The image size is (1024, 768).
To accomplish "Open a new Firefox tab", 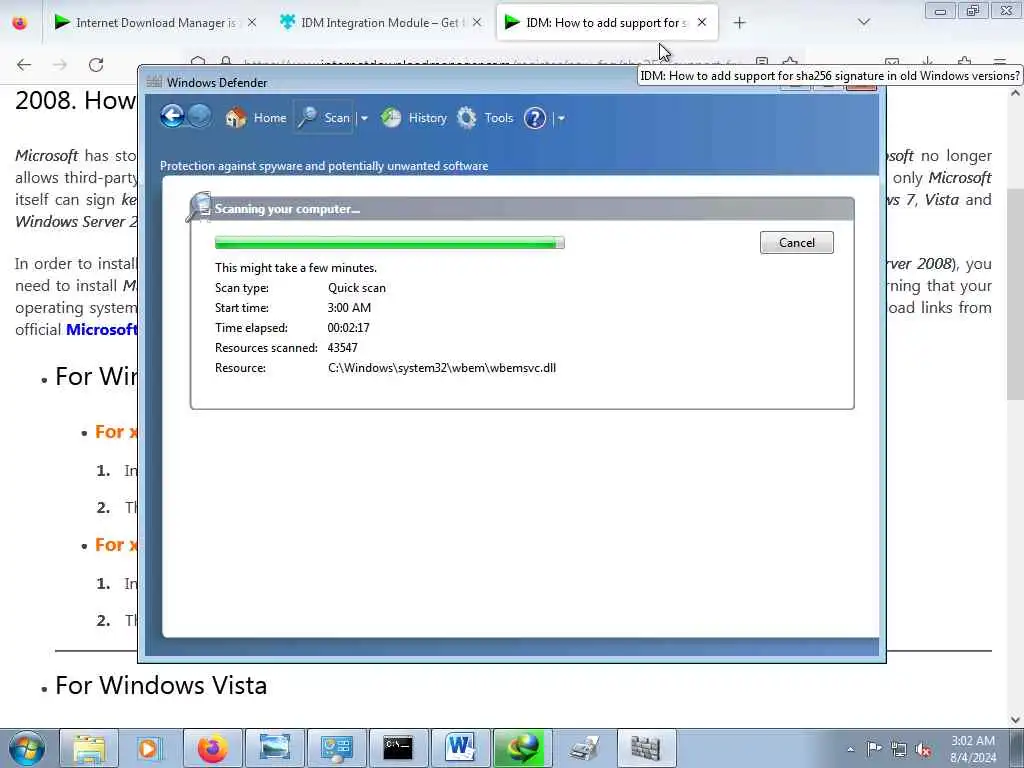I will pyautogui.click(x=739, y=23).
